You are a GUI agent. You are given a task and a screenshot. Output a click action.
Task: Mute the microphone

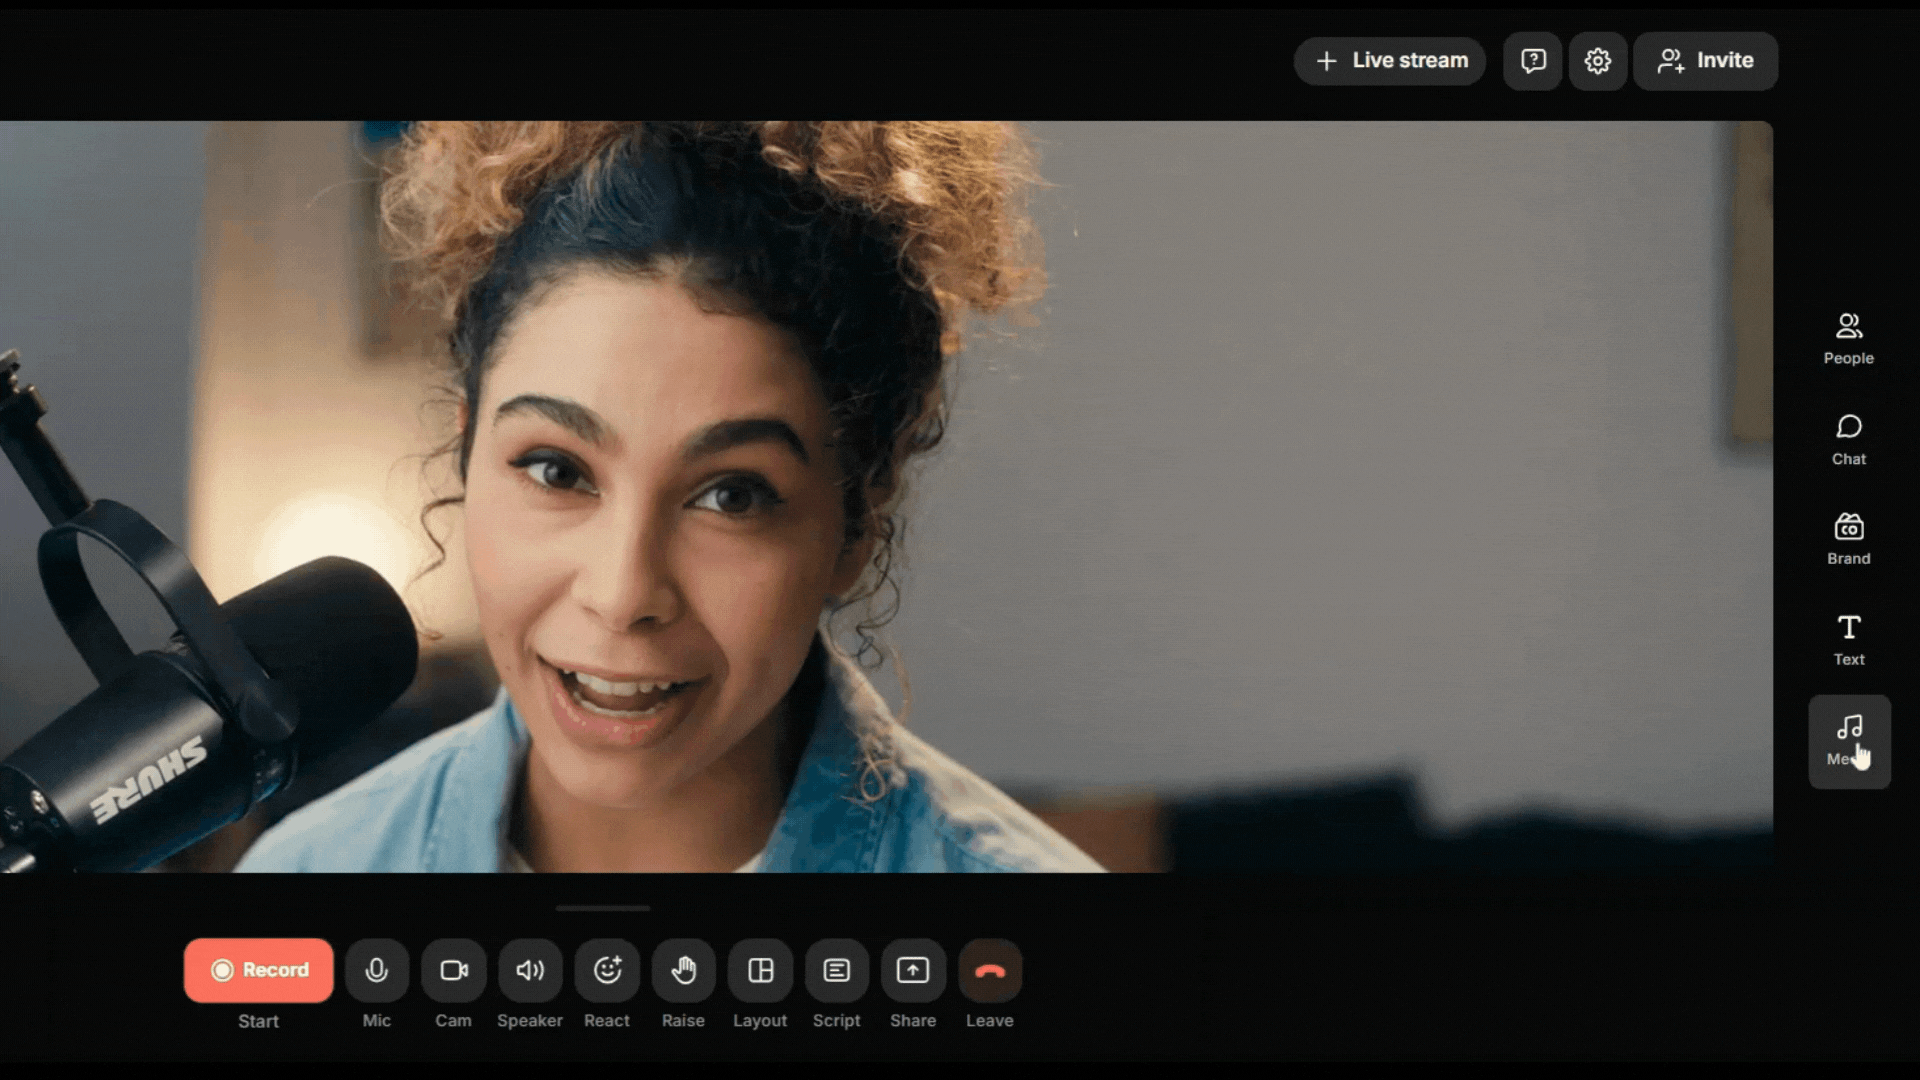377,970
